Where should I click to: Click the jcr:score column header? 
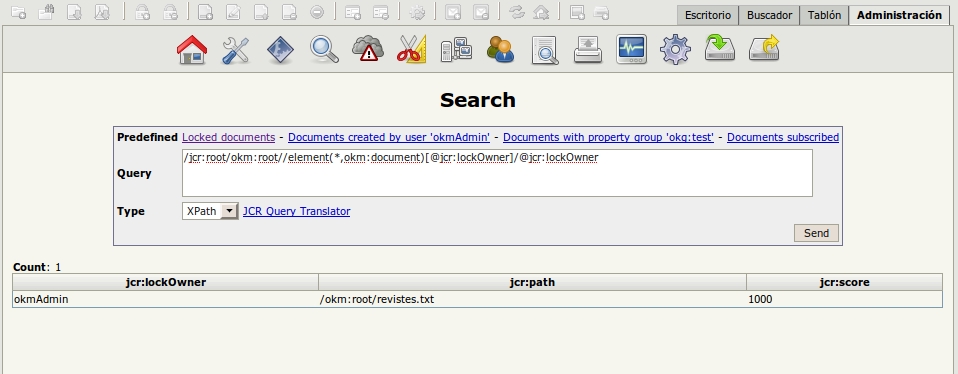(844, 282)
